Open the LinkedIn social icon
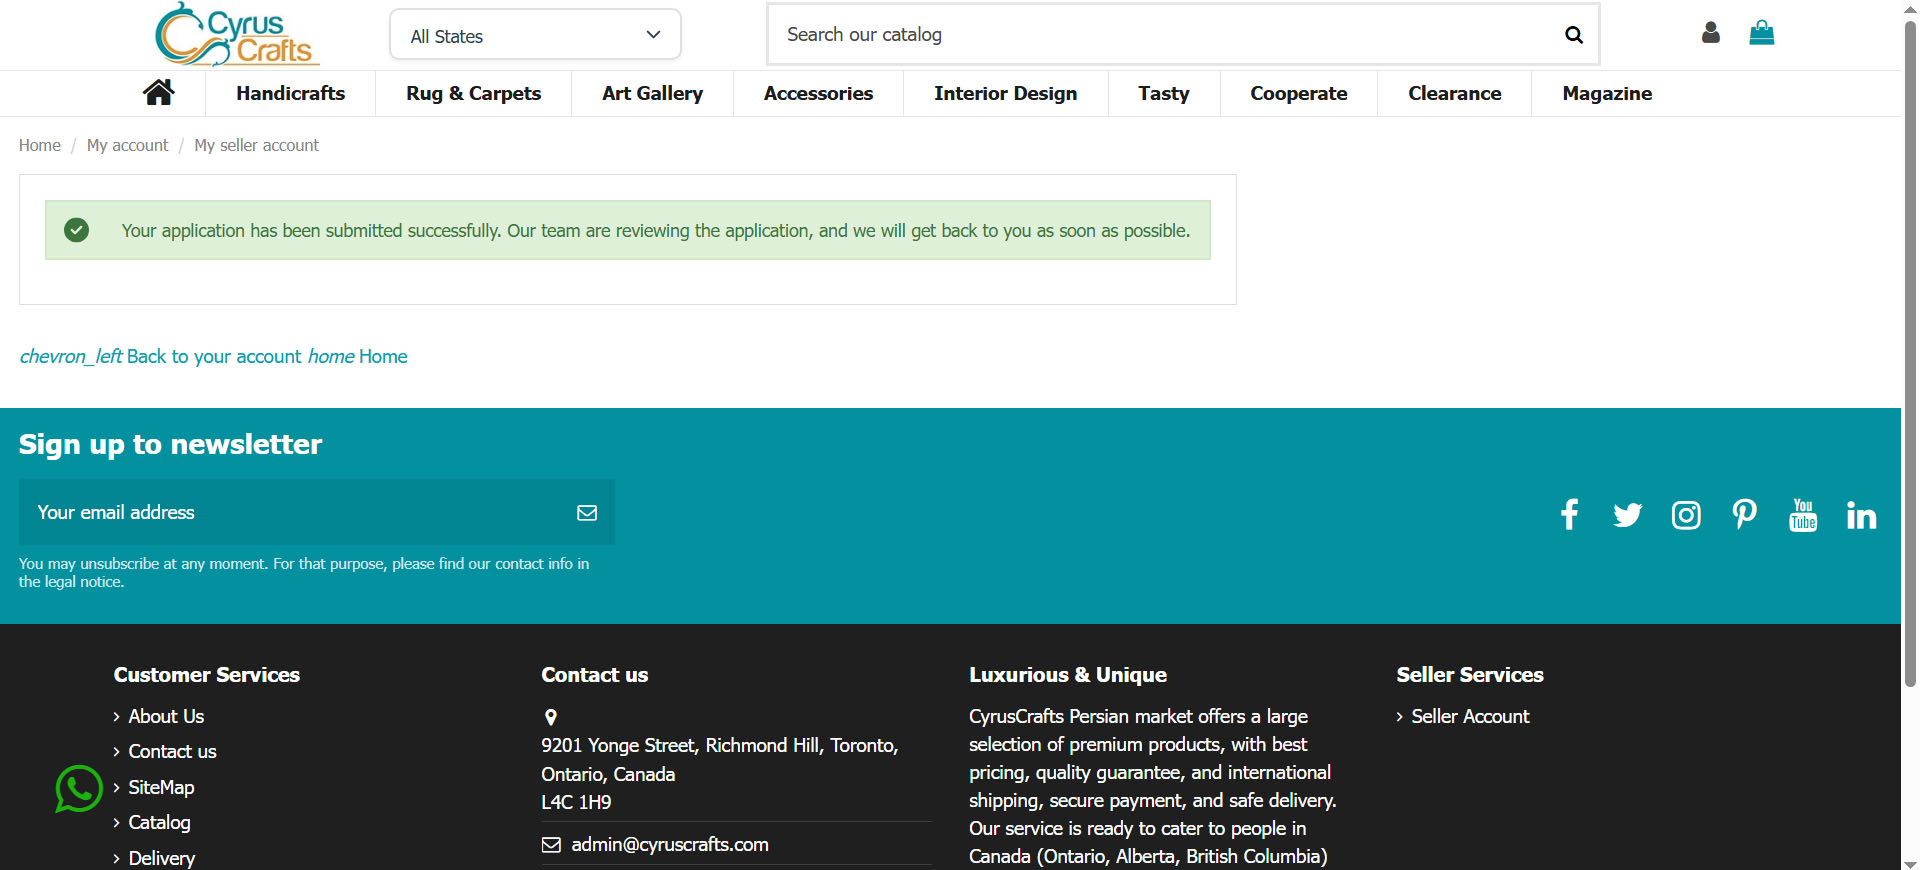The height and width of the screenshot is (870, 1920). tap(1861, 515)
